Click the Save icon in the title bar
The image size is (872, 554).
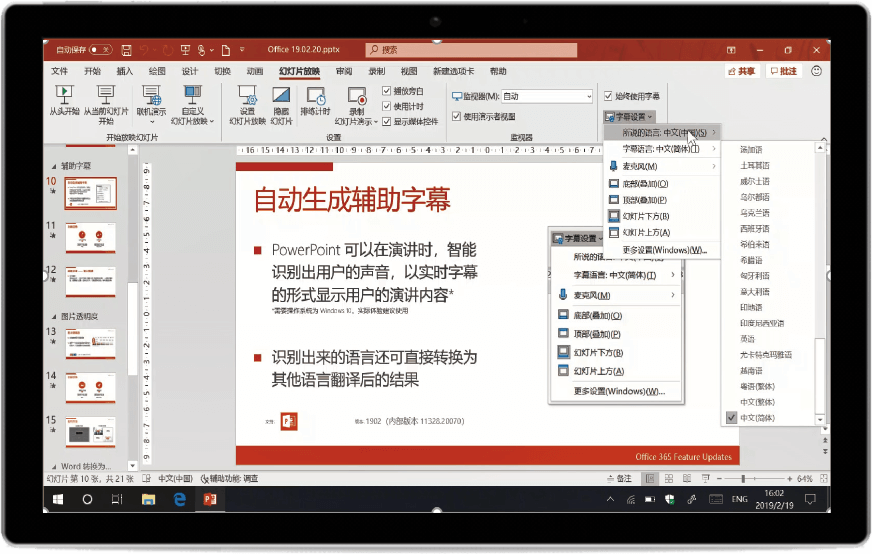tap(126, 50)
